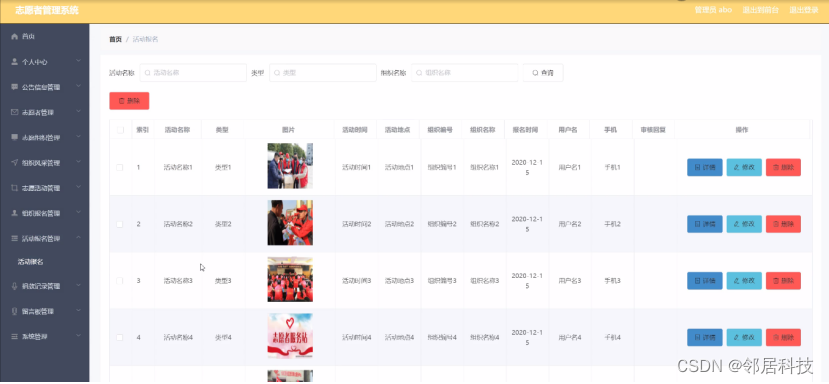Click the detail icon in row 4's 详情 button

697,337
